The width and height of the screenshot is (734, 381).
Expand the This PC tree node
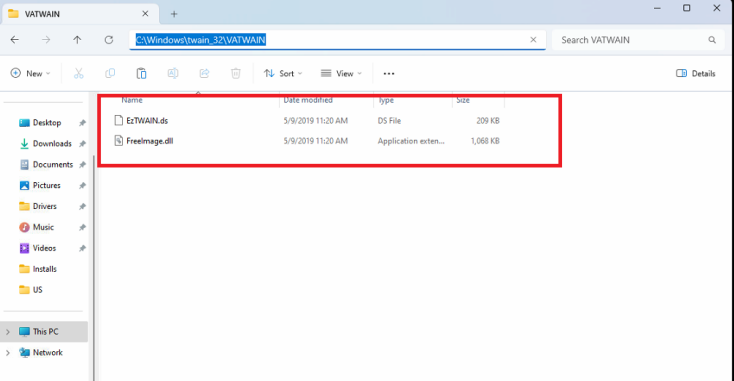(x=8, y=332)
